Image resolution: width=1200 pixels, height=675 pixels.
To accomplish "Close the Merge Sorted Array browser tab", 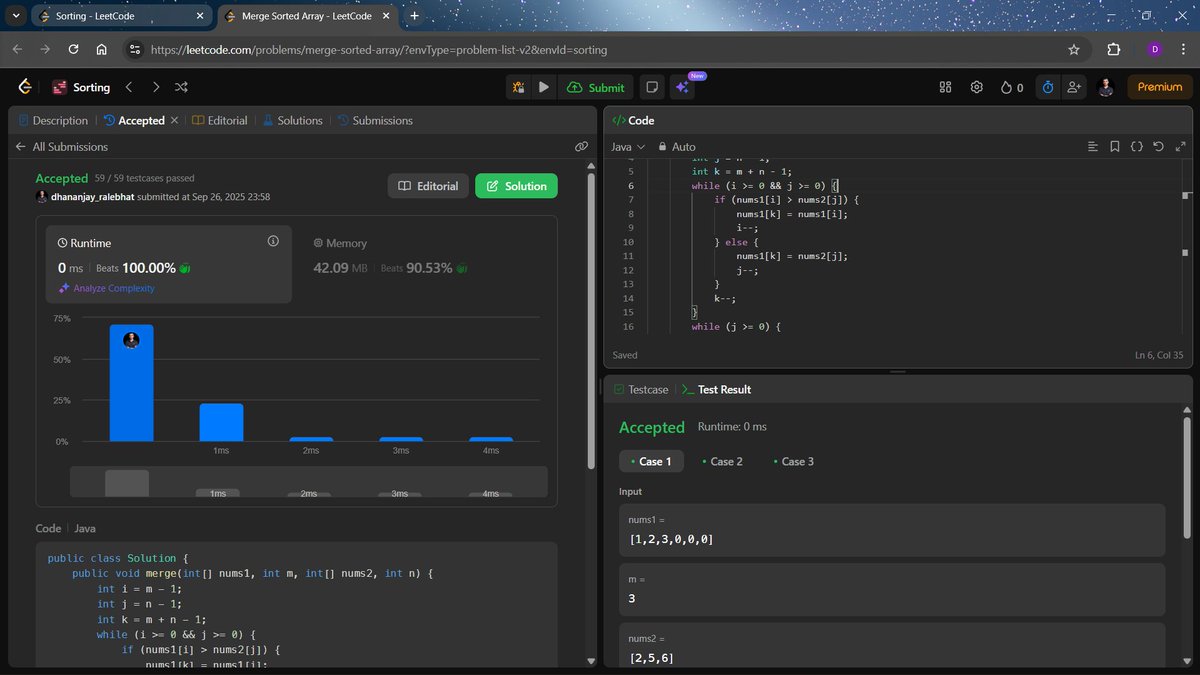I will pos(388,16).
